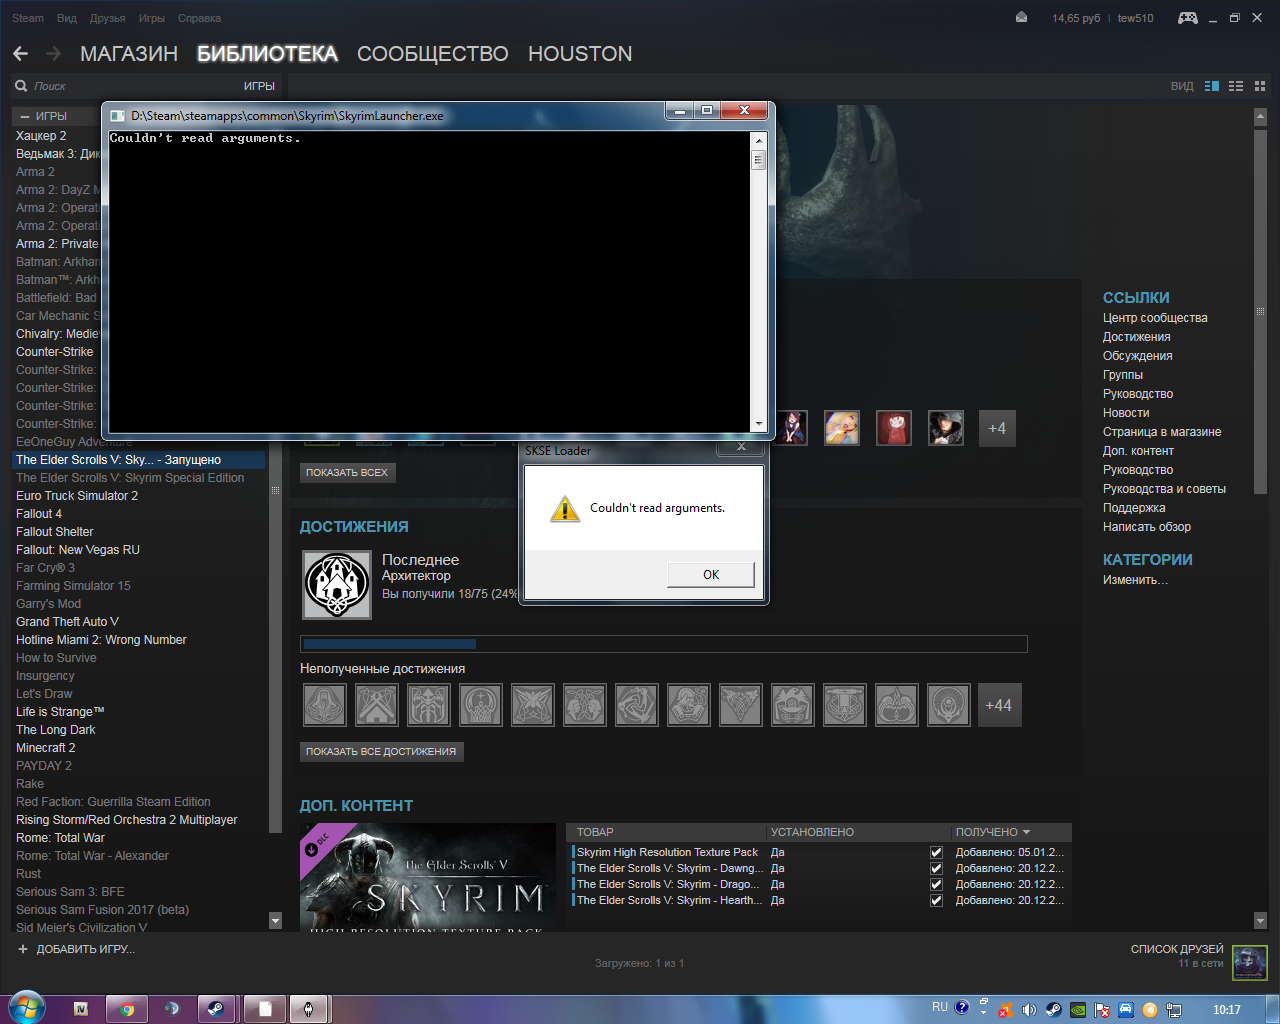The width and height of the screenshot is (1280, 1024).
Task: Open the Центр сообщества link
Action: (x=1155, y=318)
